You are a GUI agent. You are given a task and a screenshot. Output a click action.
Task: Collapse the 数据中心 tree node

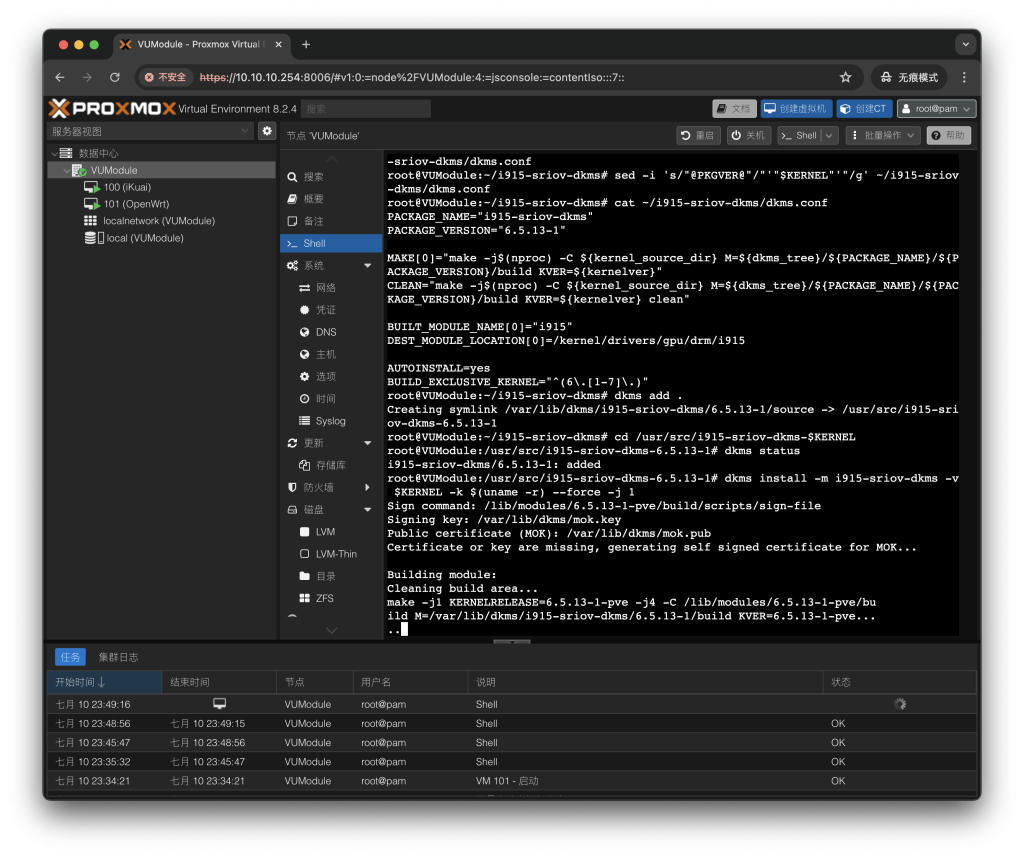click(x=54, y=154)
